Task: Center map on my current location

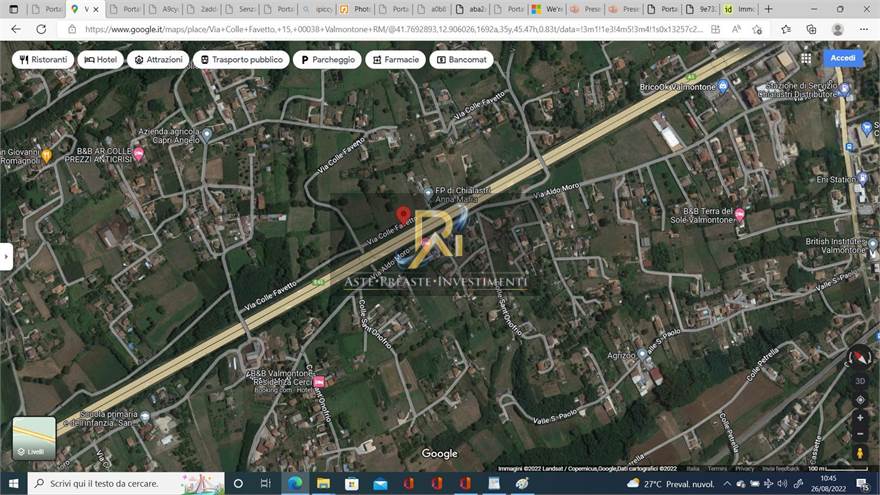Action: pyautogui.click(x=860, y=399)
